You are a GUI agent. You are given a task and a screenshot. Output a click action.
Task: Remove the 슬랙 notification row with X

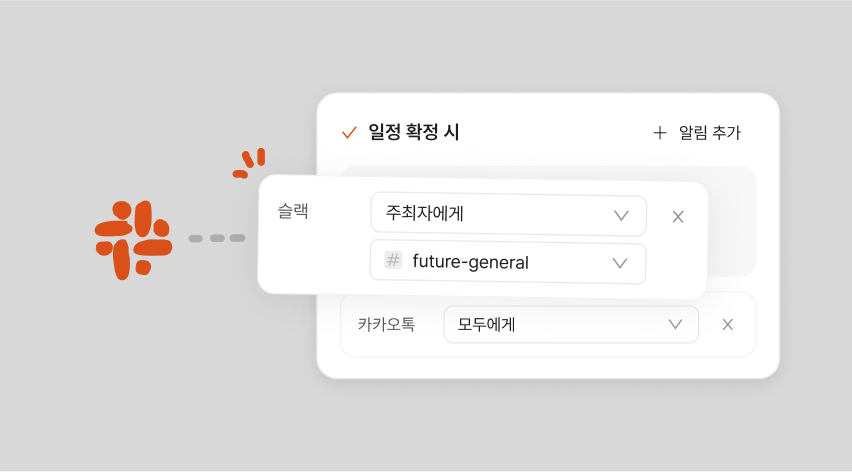678,216
